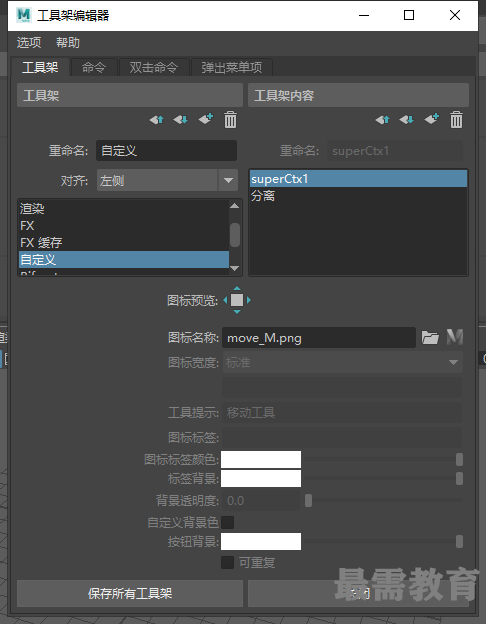Image resolution: width=486 pixels, height=624 pixels.
Task: Minimize the 工具架编辑器 window
Action: click(x=364, y=16)
